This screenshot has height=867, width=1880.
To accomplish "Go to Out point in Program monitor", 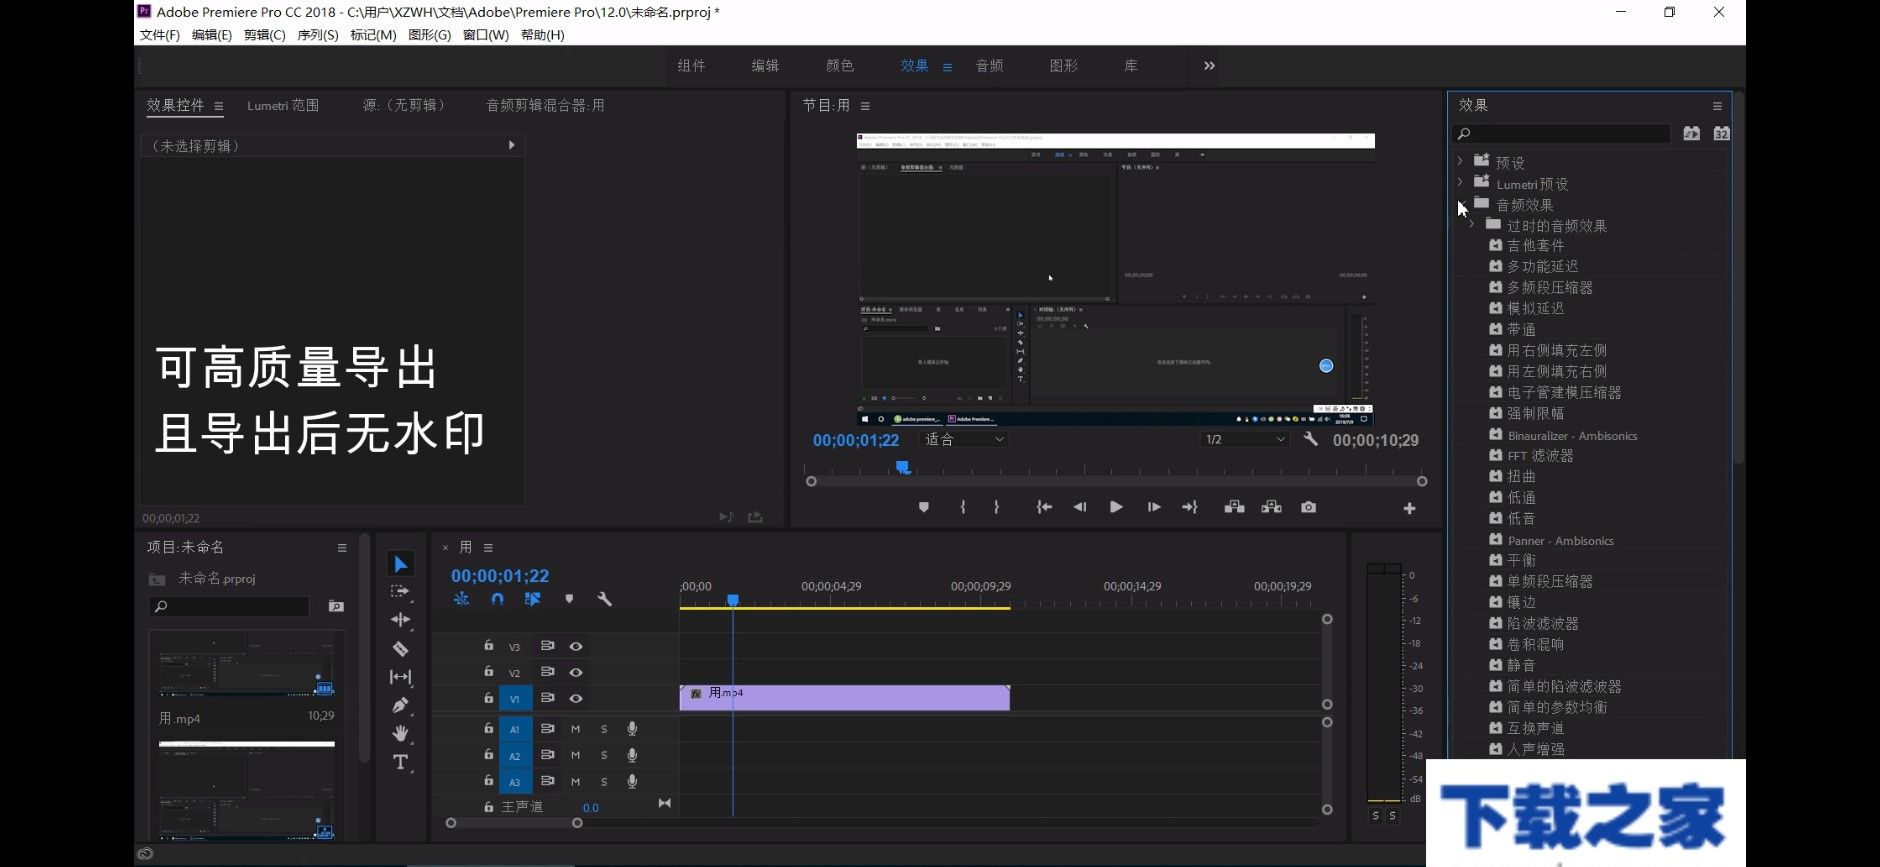I will (1190, 508).
